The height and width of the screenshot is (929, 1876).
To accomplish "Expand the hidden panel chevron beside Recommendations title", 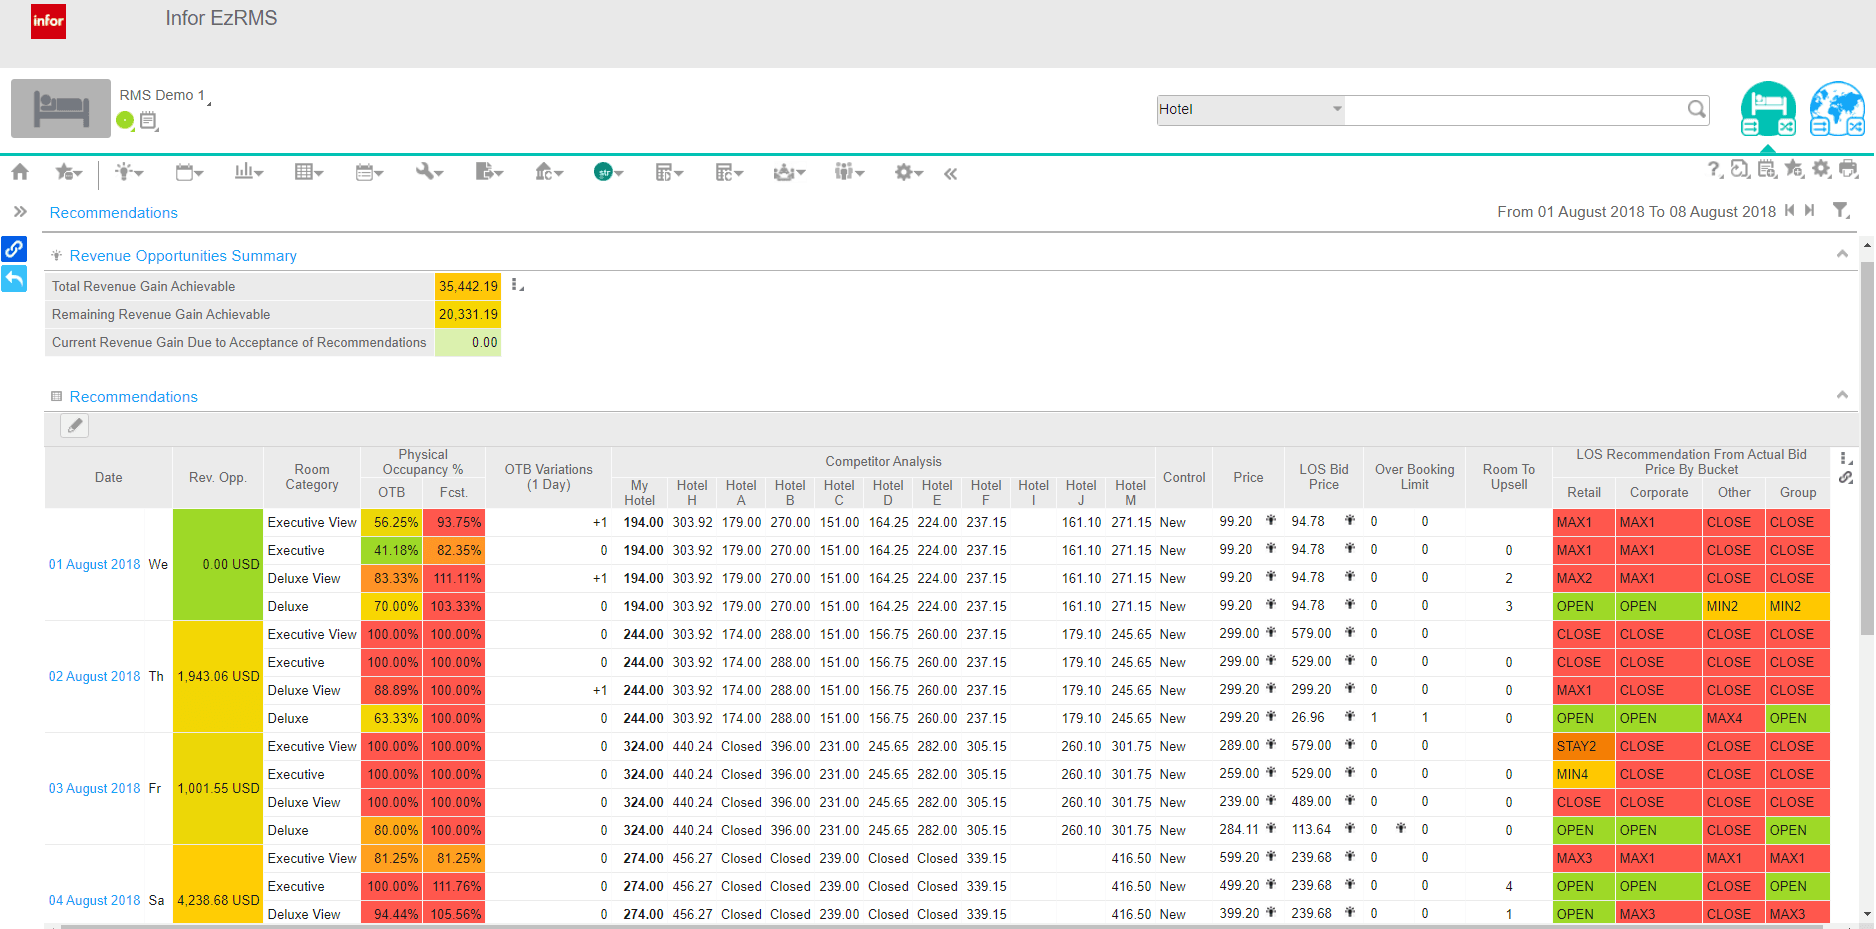I will point(19,211).
